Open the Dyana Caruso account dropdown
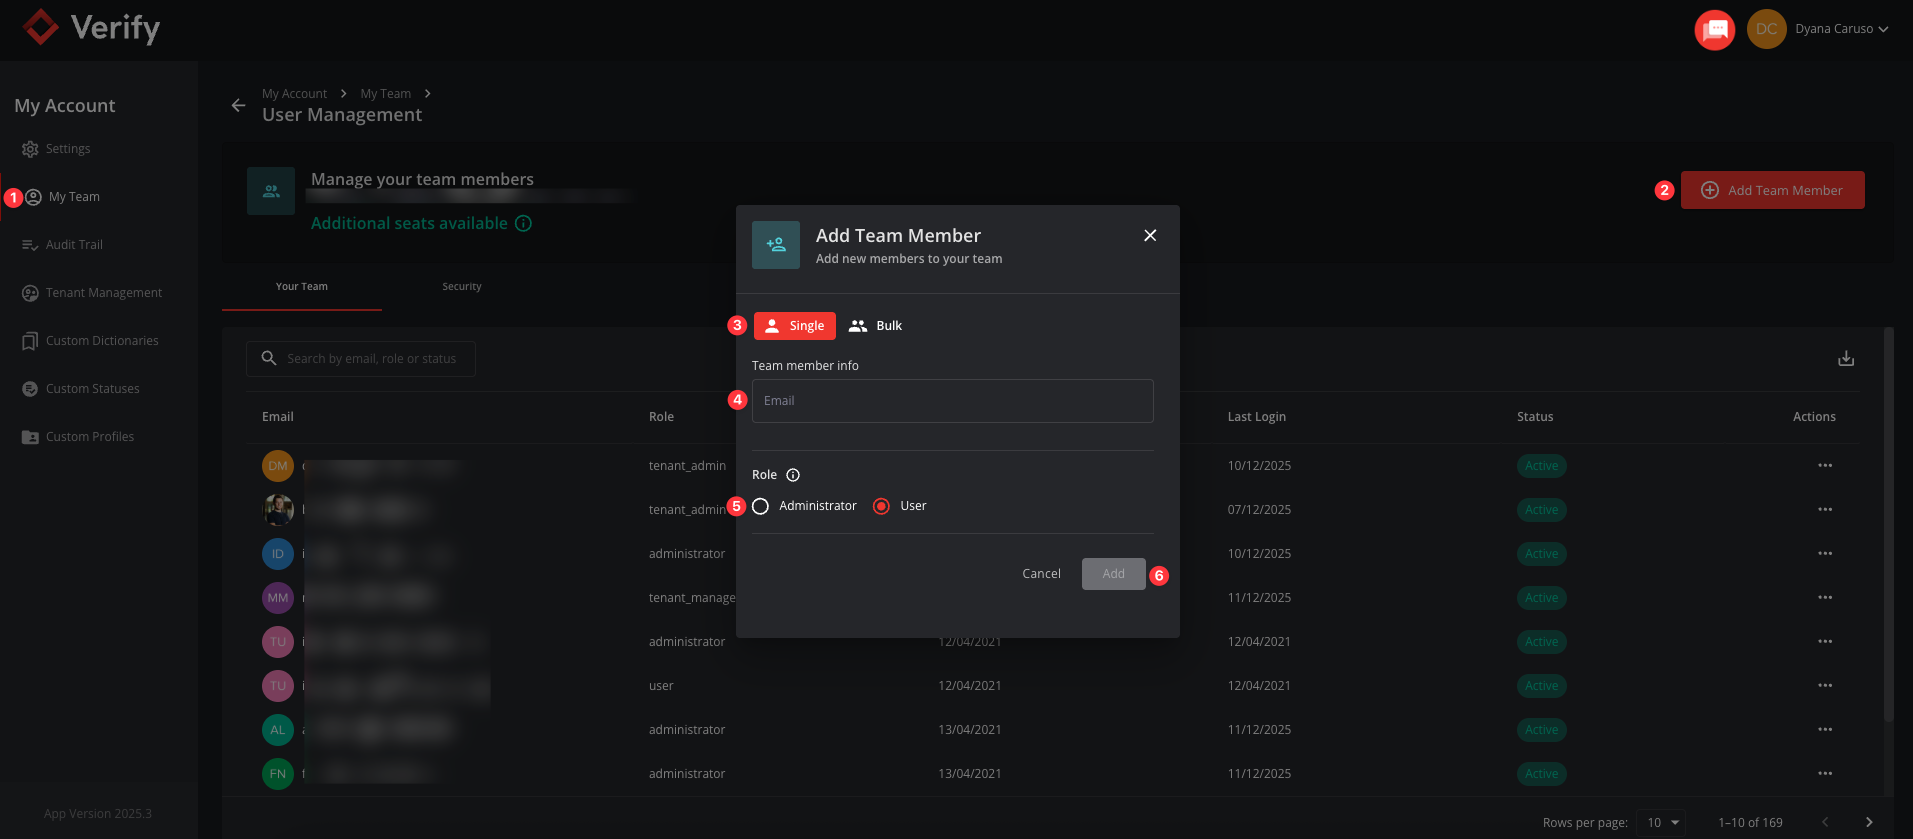The width and height of the screenshot is (1913, 839). 1840,29
